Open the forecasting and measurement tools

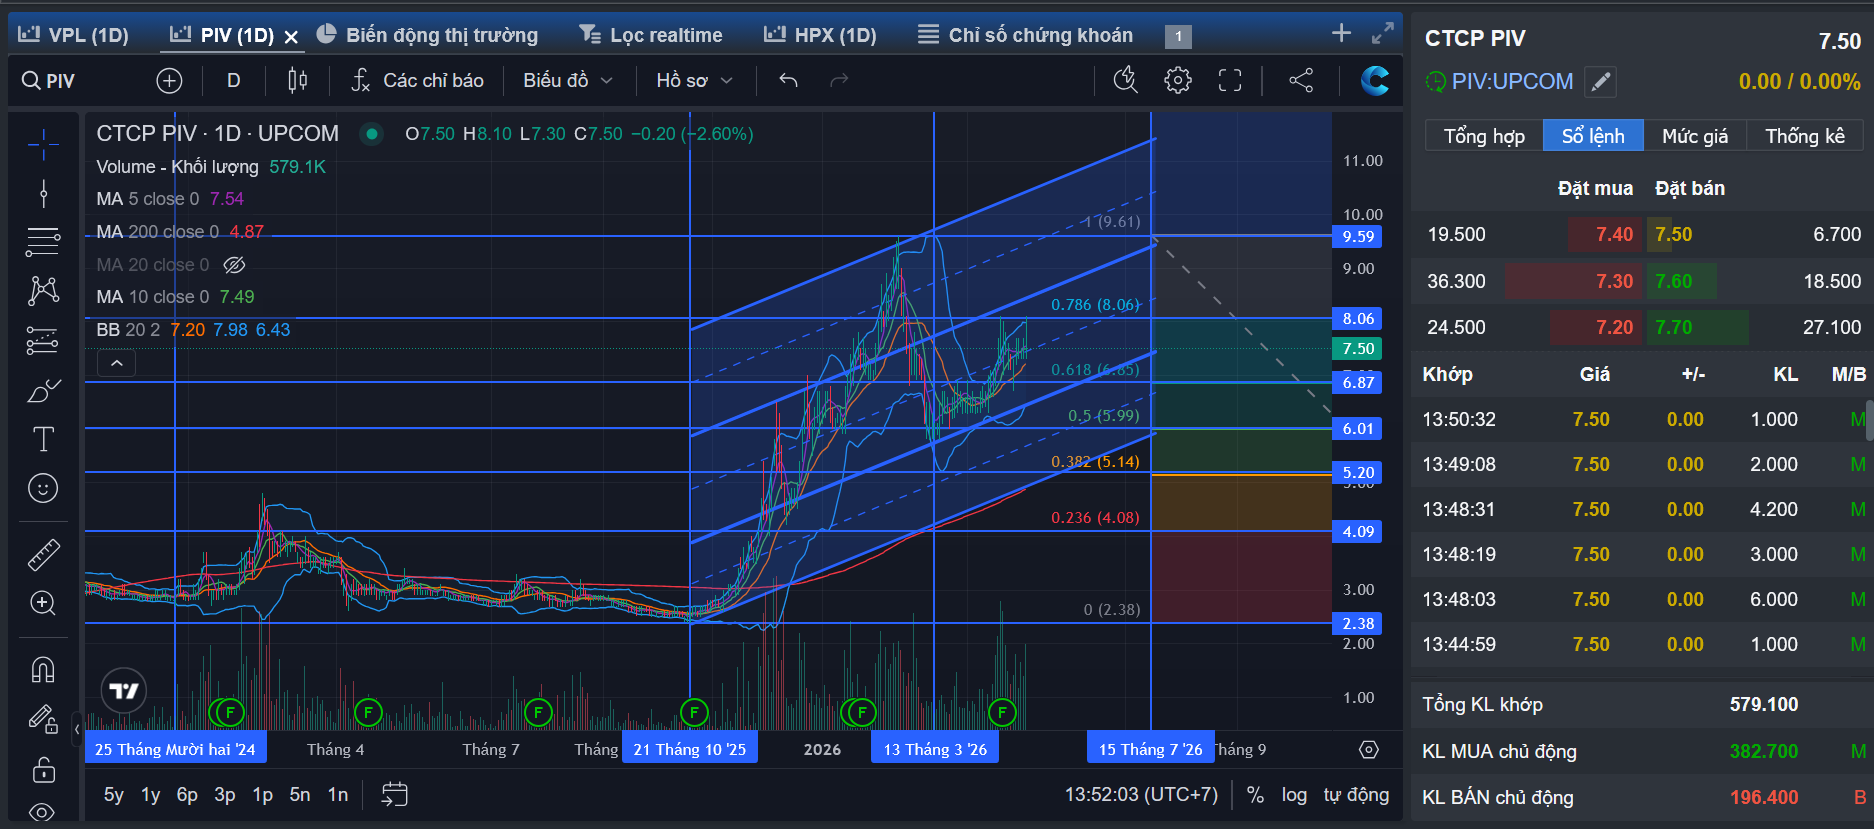43,341
